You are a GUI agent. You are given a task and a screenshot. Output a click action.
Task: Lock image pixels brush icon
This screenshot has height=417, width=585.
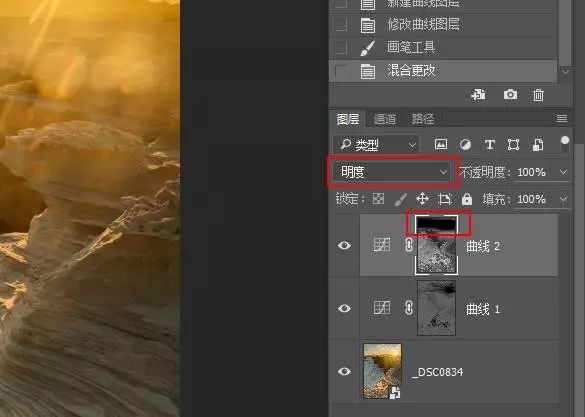400,199
